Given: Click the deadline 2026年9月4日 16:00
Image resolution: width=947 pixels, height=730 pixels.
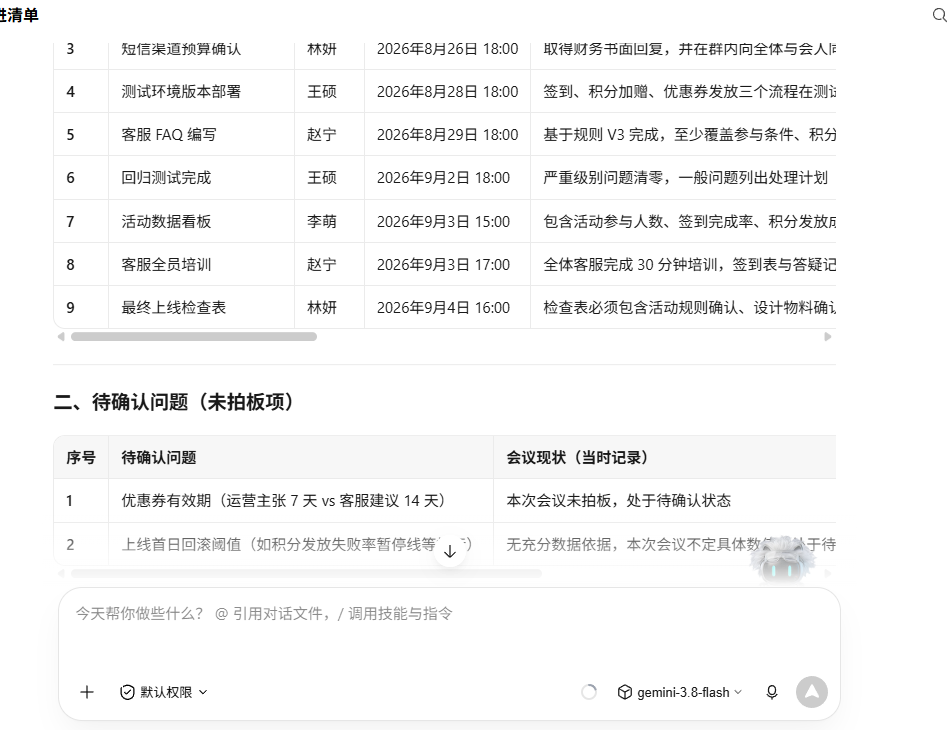Looking at the screenshot, I should 443,308.
